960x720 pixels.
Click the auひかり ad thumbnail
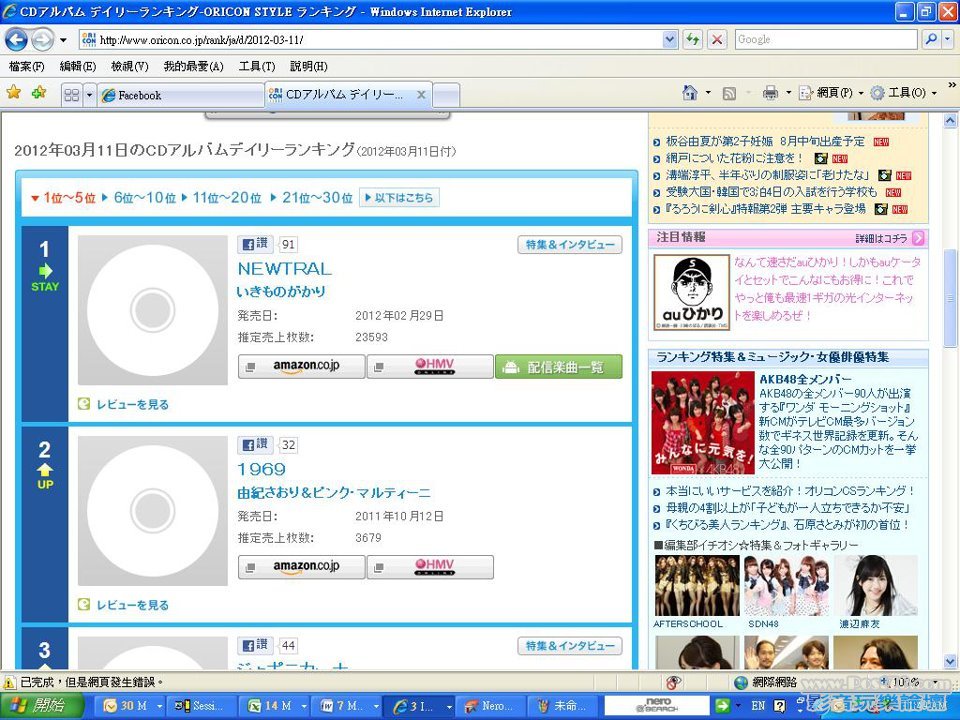pyautogui.click(x=691, y=293)
